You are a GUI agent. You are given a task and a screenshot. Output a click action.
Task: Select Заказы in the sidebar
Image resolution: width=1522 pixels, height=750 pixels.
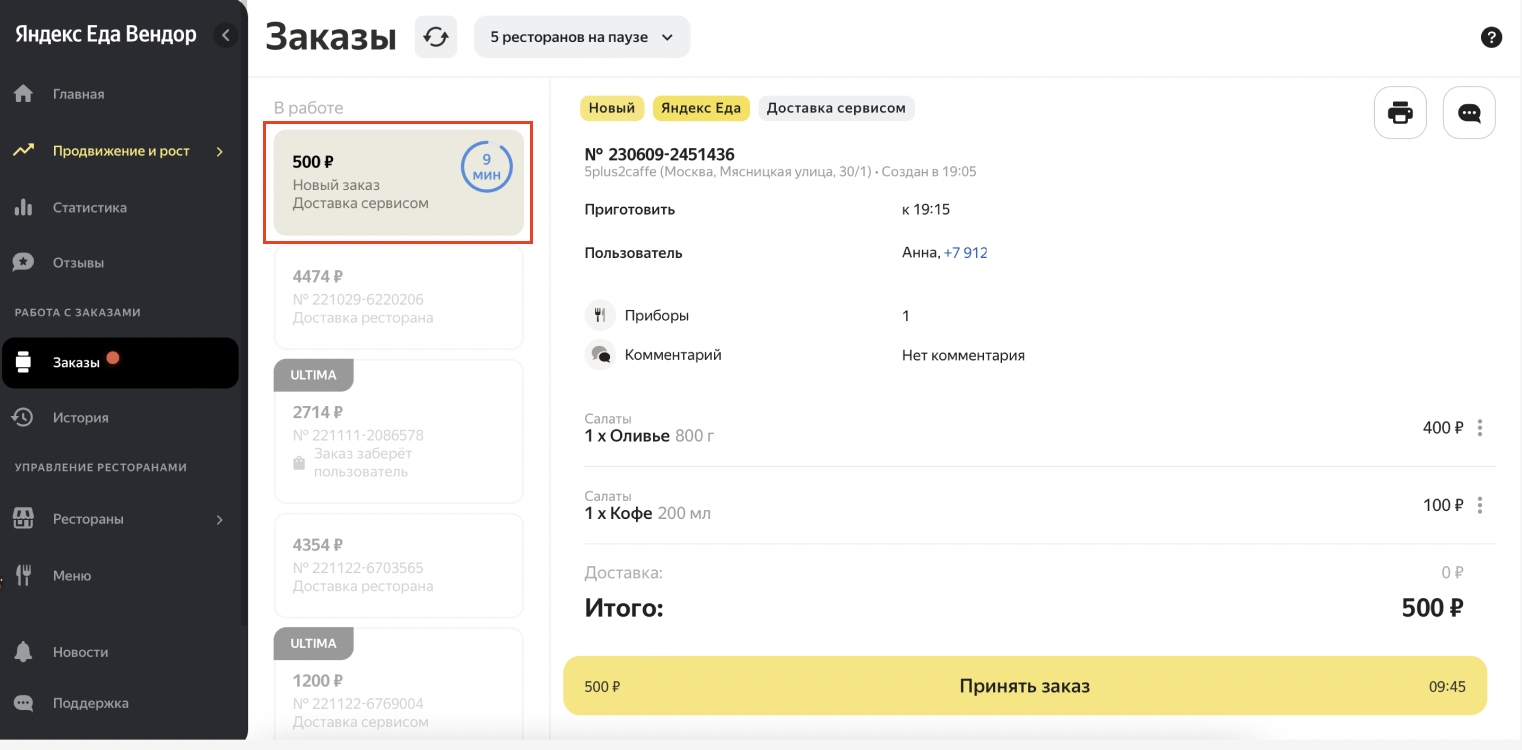[120, 362]
